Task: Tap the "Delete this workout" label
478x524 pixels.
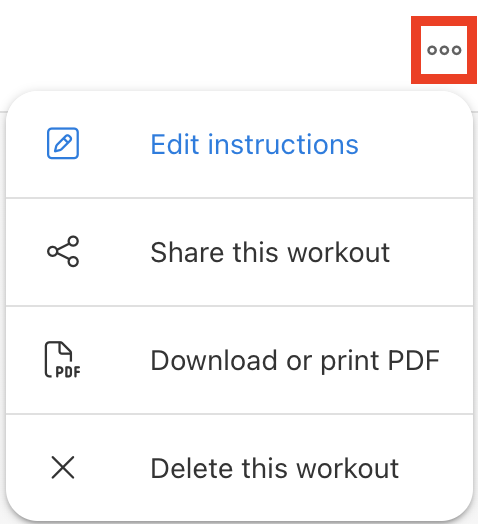Action: point(275,468)
